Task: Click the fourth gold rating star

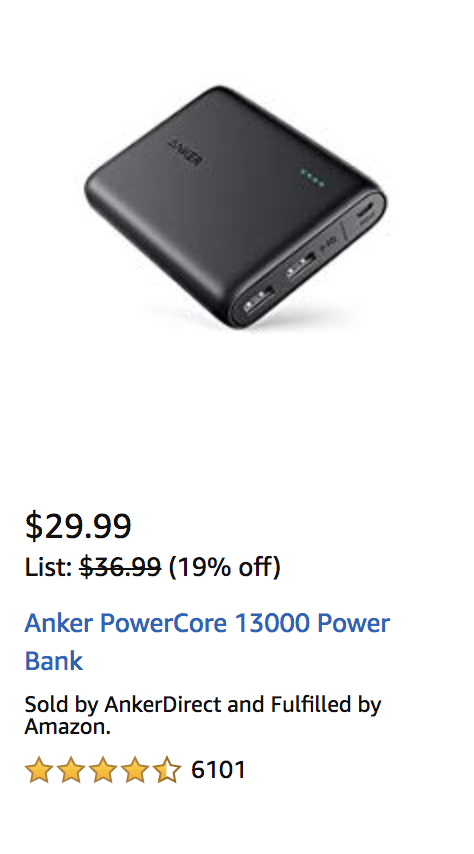Action: pyautogui.click(x=134, y=770)
